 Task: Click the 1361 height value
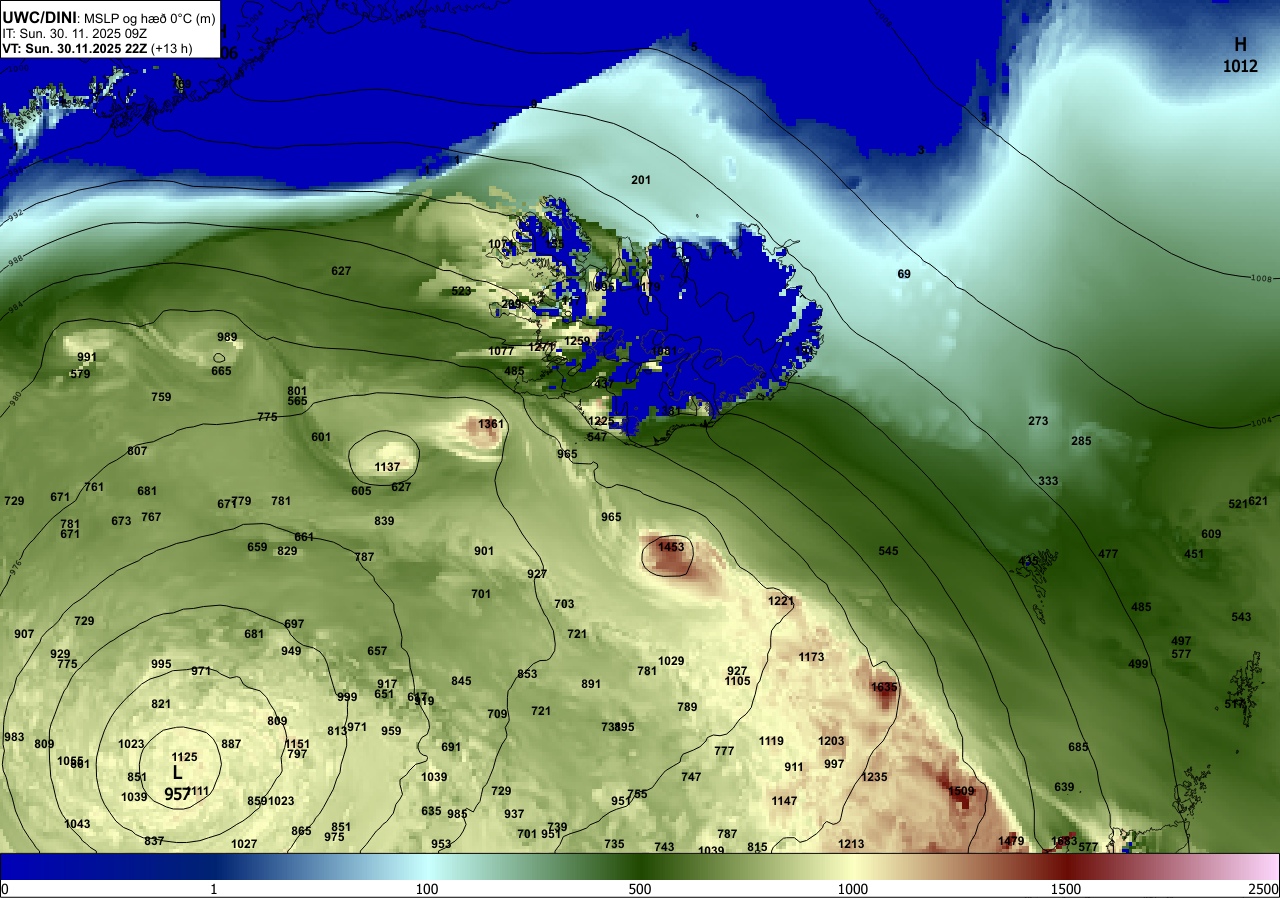click(x=491, y=424)
